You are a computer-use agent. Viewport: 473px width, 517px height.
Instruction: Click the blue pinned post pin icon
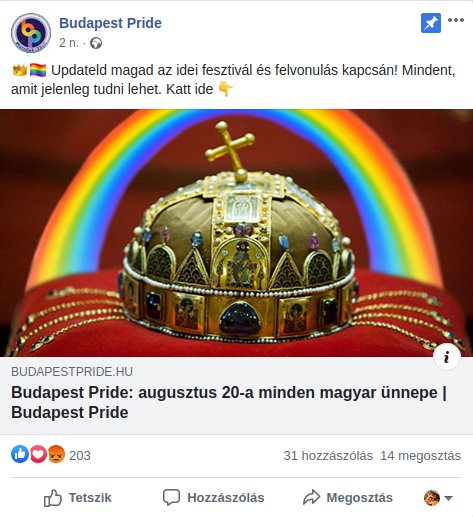click(x=431, y=23)
